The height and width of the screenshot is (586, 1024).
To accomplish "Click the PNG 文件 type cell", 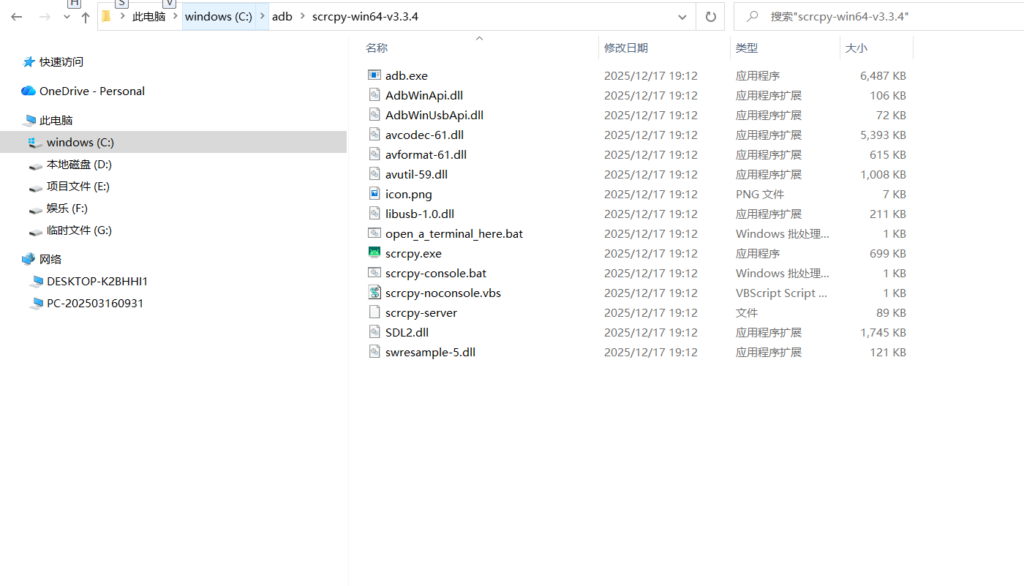I will (x=760, y=194).
